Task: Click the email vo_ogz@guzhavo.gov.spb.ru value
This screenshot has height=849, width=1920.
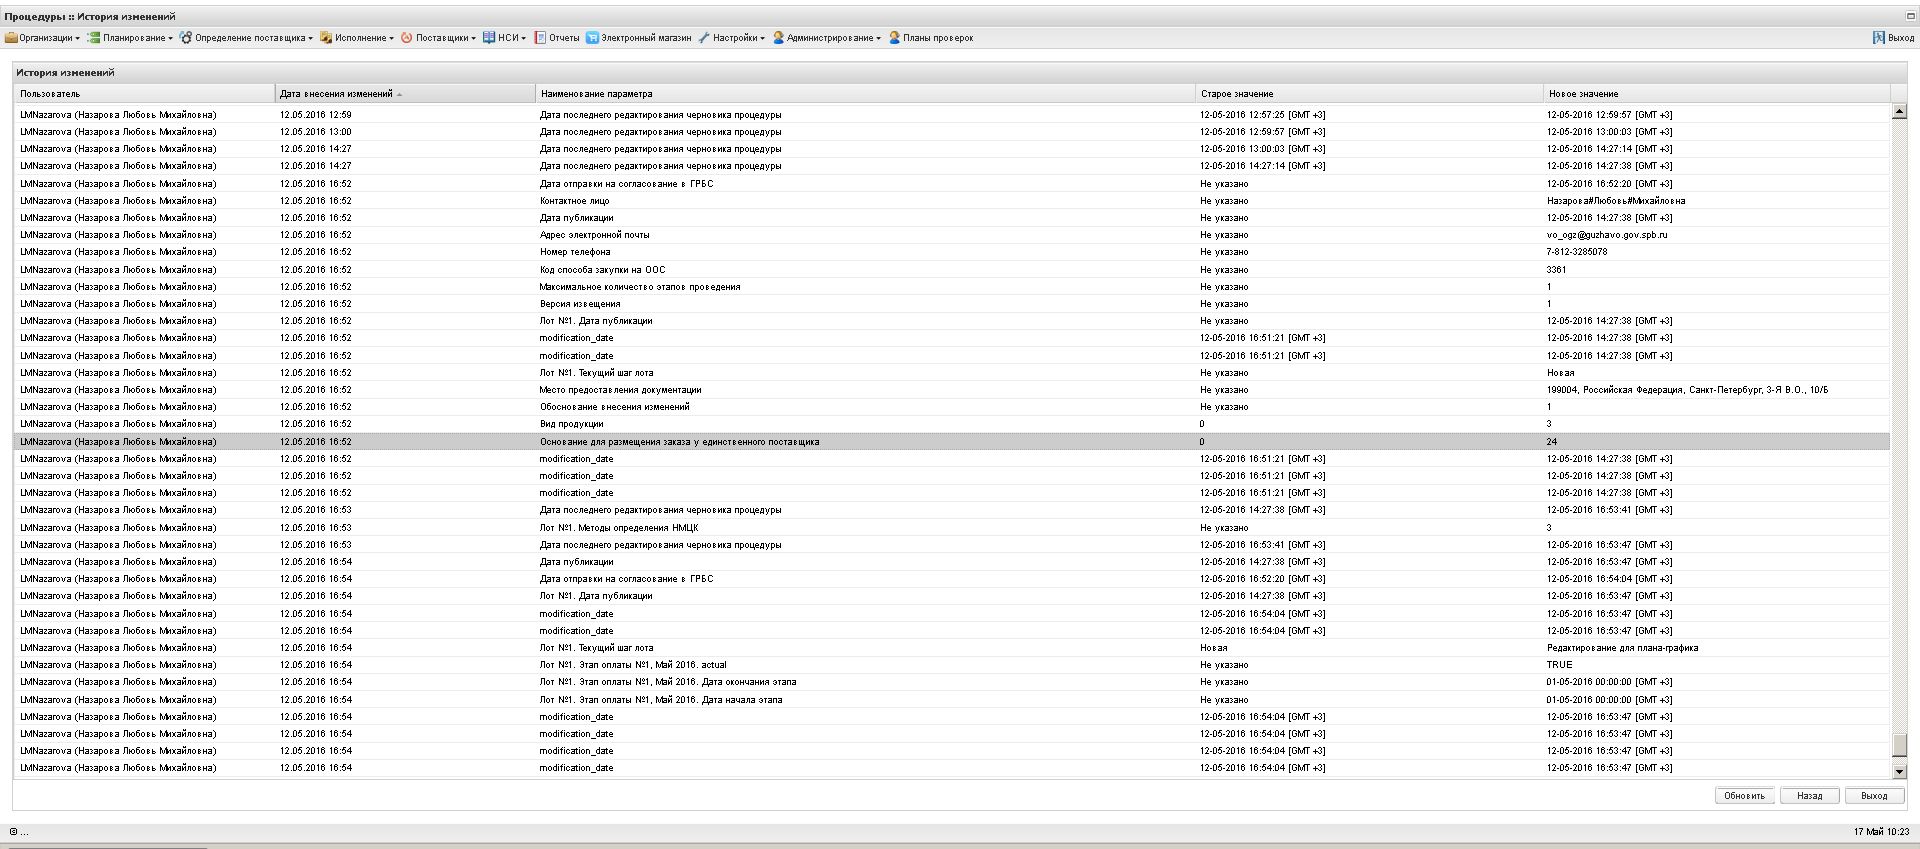Action: pyautogui.click(x=1607, y=235)
